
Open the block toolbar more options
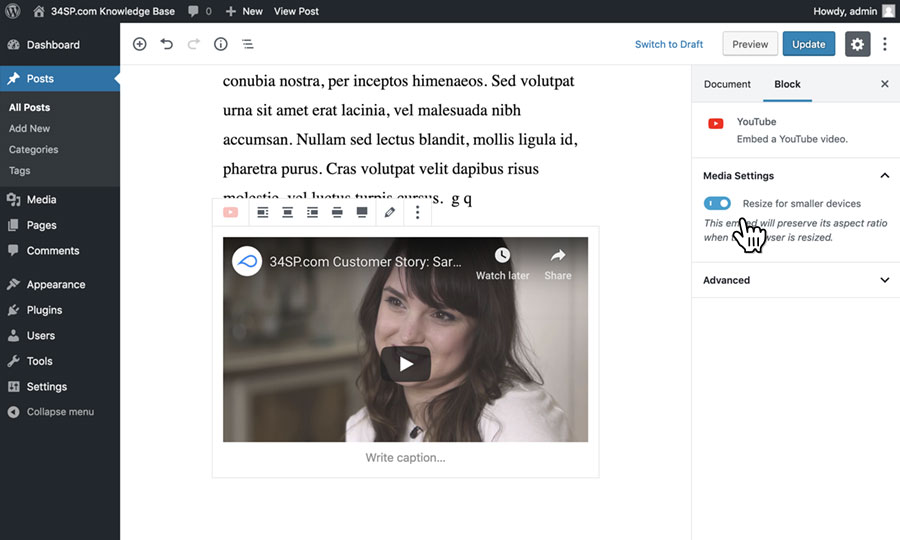click(x=417, y=212)
